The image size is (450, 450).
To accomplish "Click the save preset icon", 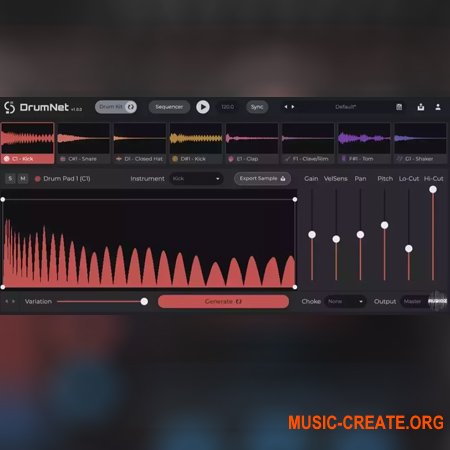I will point(399,107).
